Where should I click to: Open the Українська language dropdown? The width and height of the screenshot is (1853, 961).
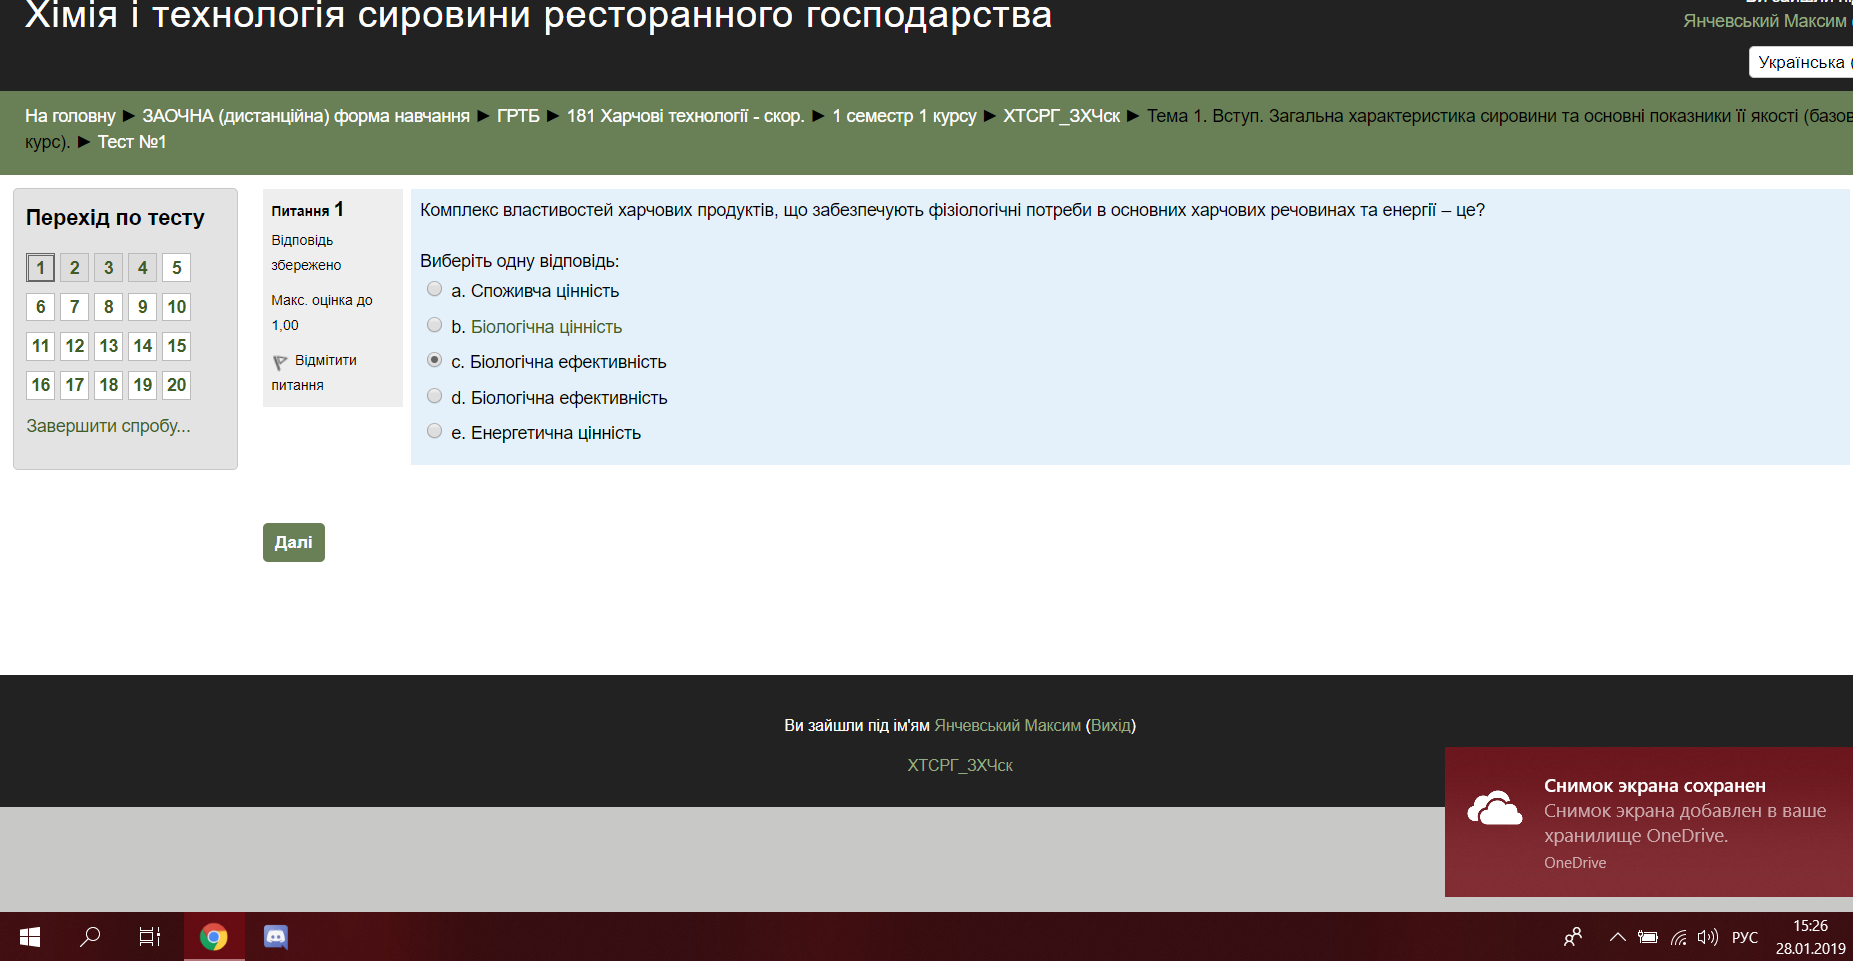[1800, 62]
